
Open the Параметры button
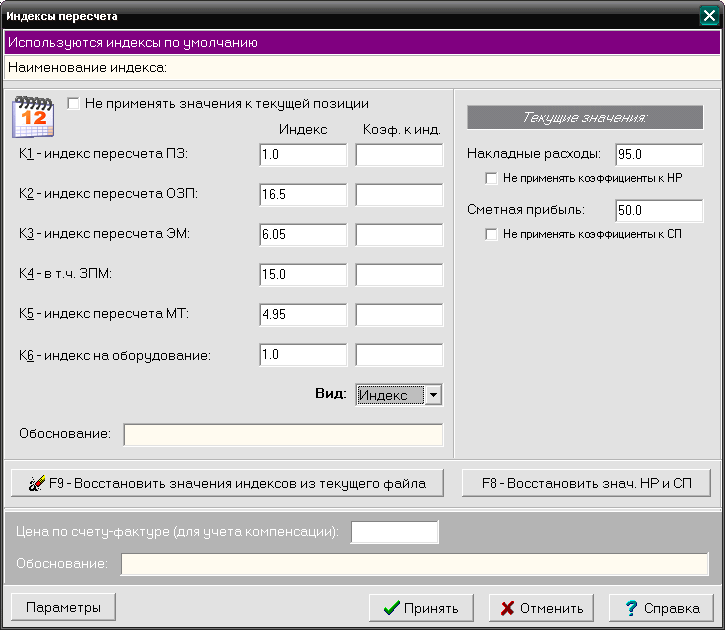63,607
